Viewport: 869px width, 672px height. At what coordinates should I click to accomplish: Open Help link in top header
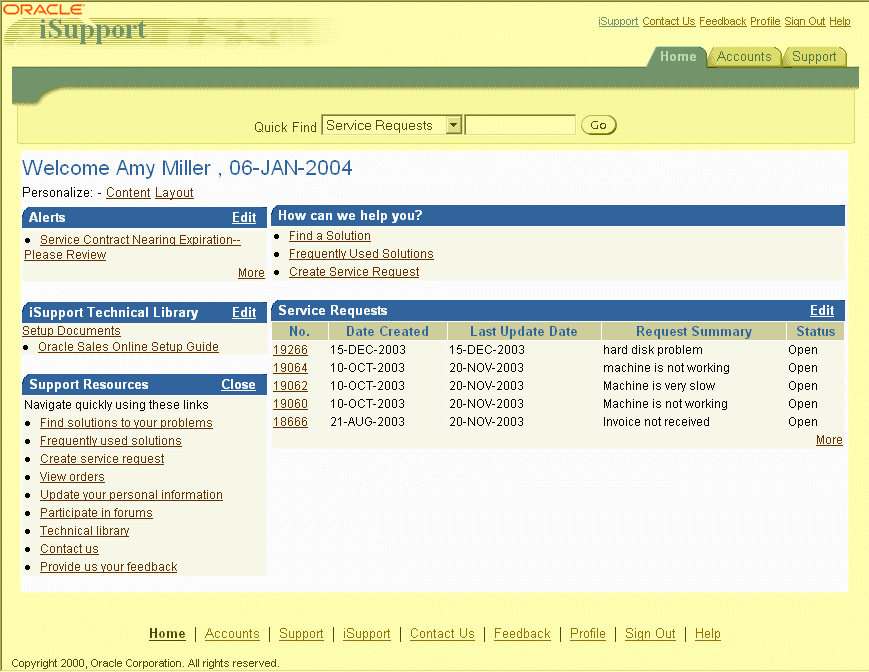pos(840,21)
